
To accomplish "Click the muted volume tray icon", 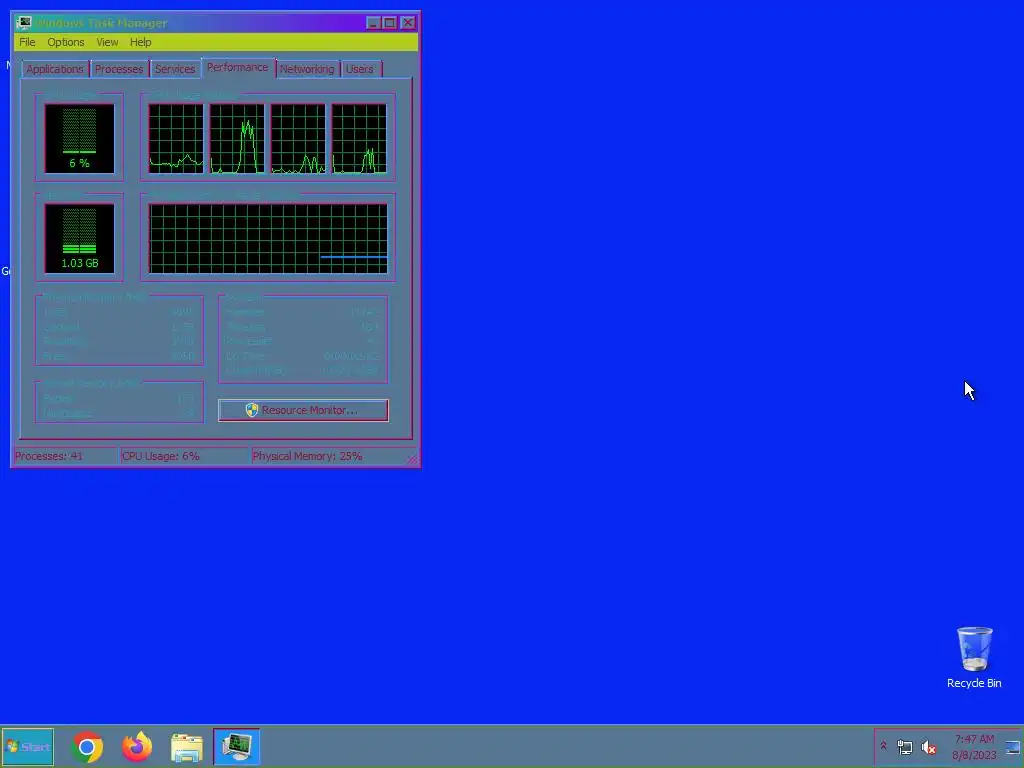I will point(928,747).
